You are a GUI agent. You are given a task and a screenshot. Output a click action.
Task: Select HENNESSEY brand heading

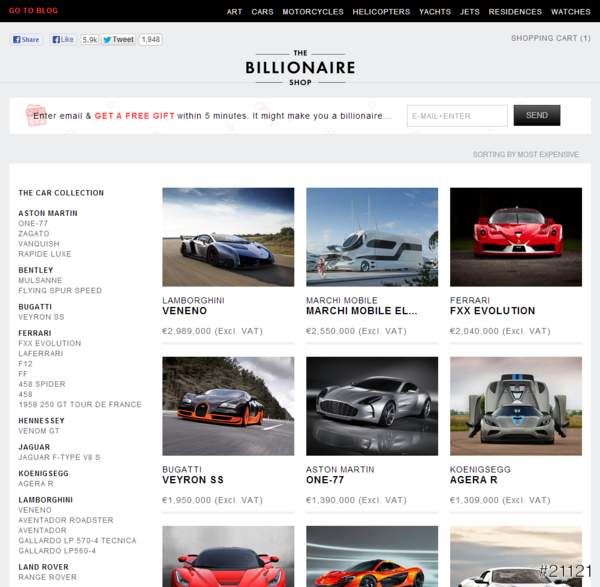(41, 421)
